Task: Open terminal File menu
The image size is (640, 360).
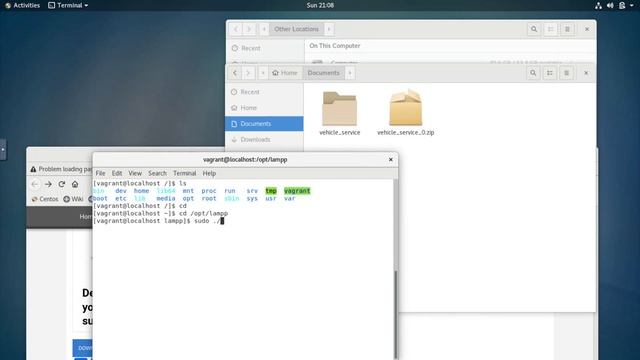Action: point(100,173)
